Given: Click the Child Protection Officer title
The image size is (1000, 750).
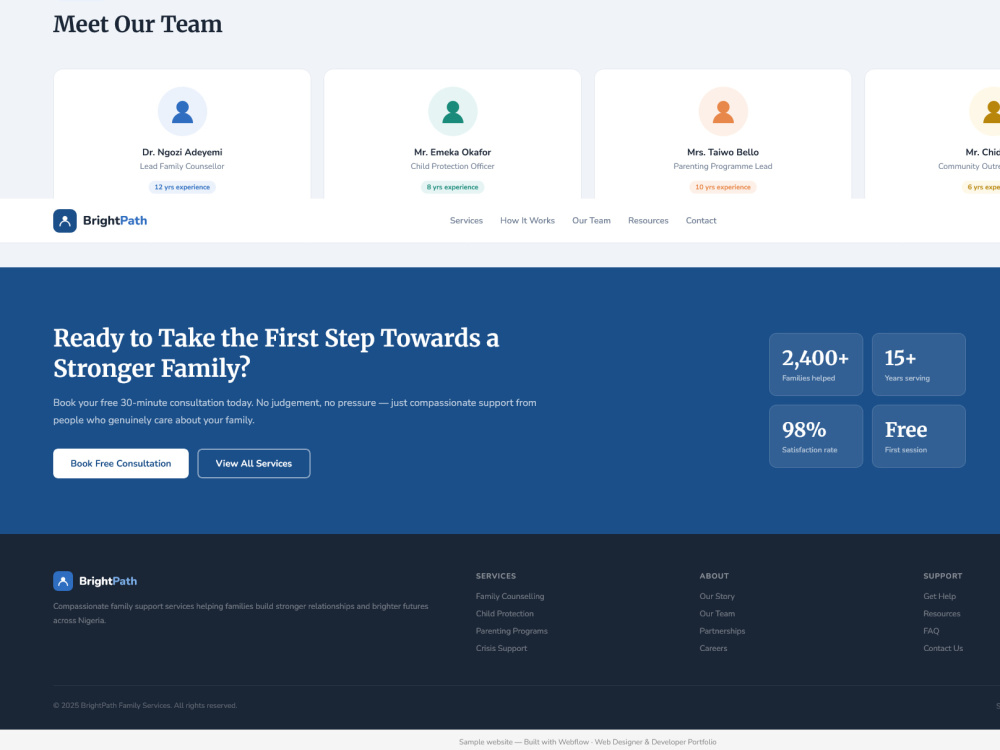Looking at the screenshot, I should pos(453,166).
